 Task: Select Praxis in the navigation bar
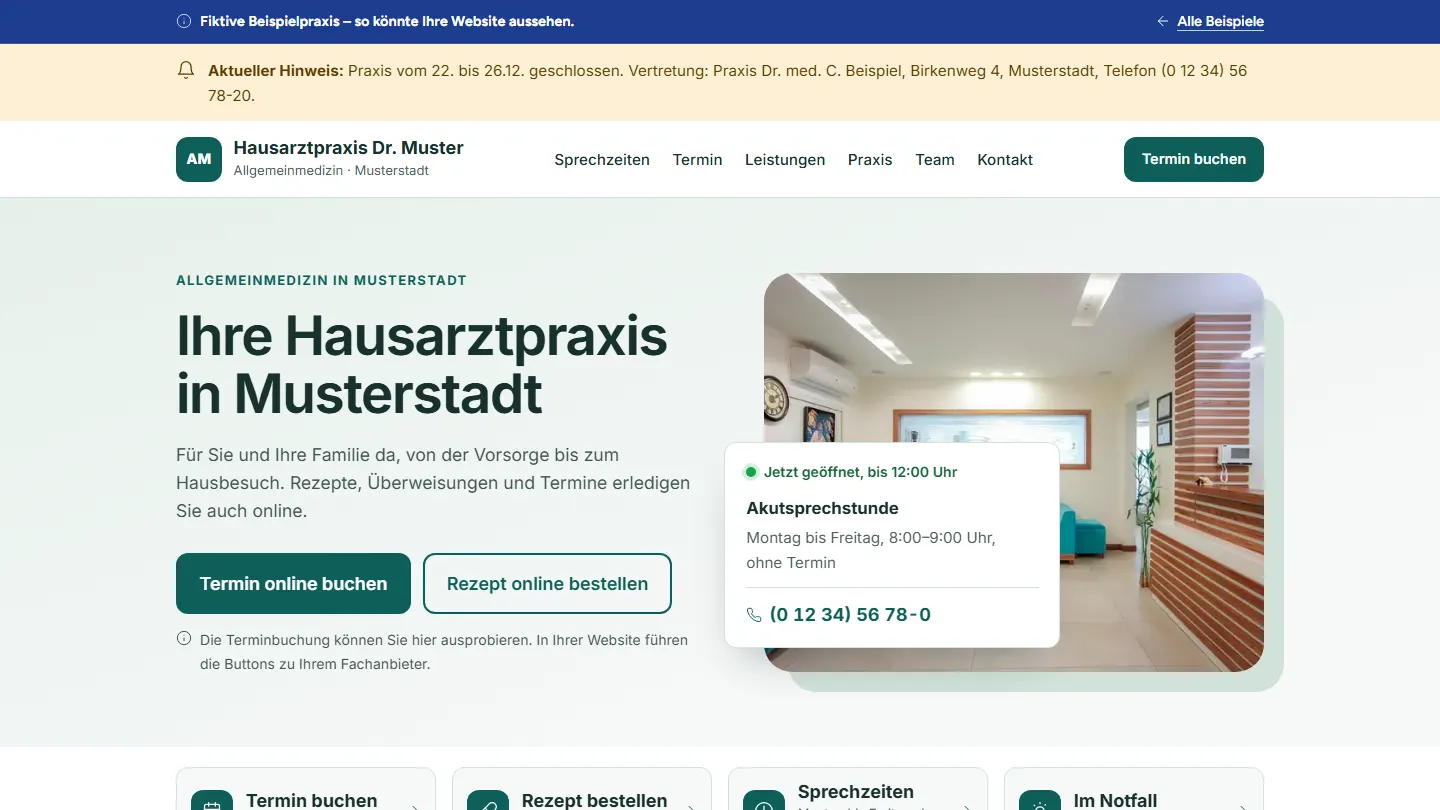pos(870,160)
